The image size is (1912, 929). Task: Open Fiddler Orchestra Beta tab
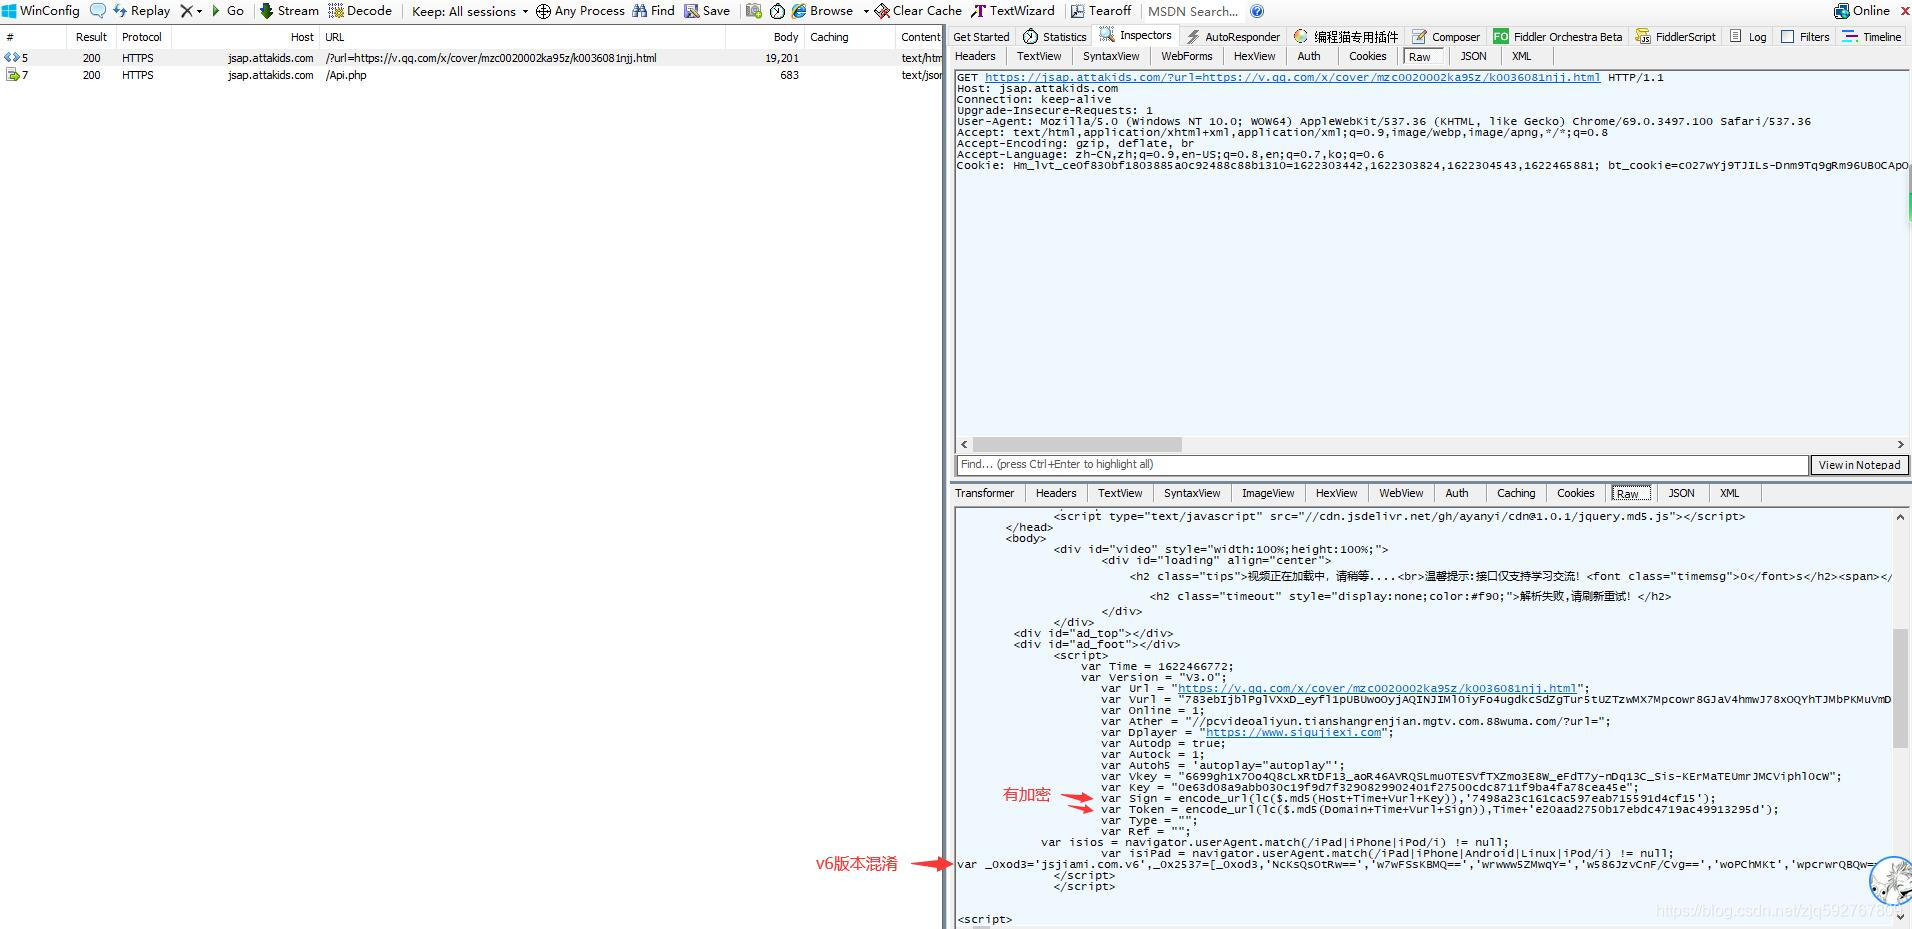(1558, 37)
